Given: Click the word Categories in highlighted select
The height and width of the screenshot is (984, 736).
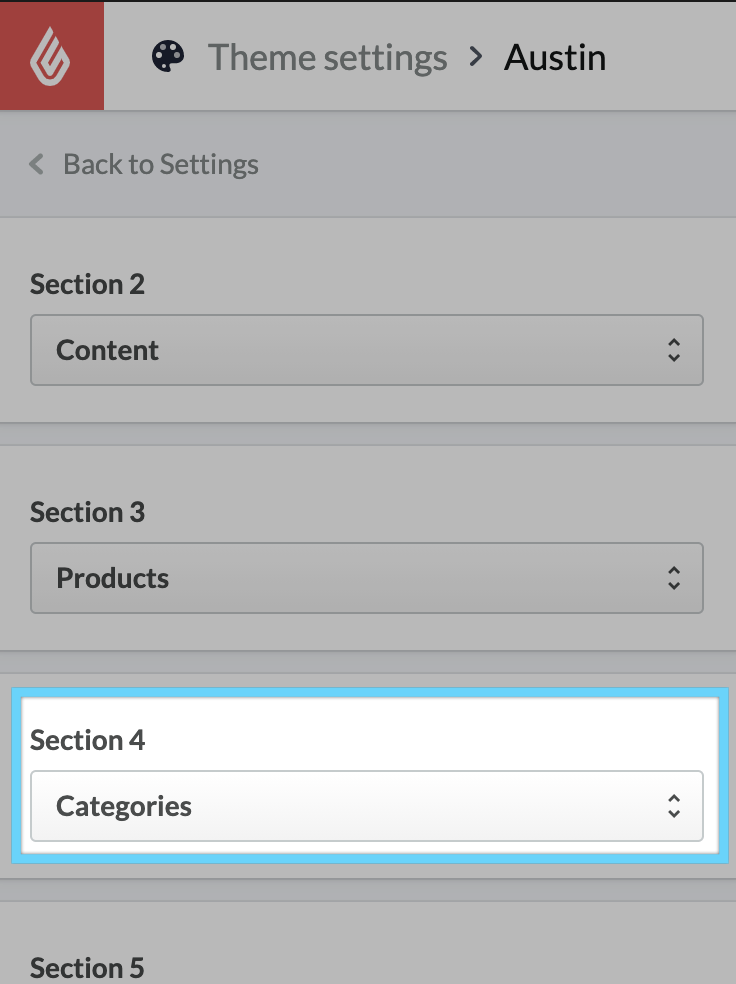Looking at the screenshot, I should point(124,806).
